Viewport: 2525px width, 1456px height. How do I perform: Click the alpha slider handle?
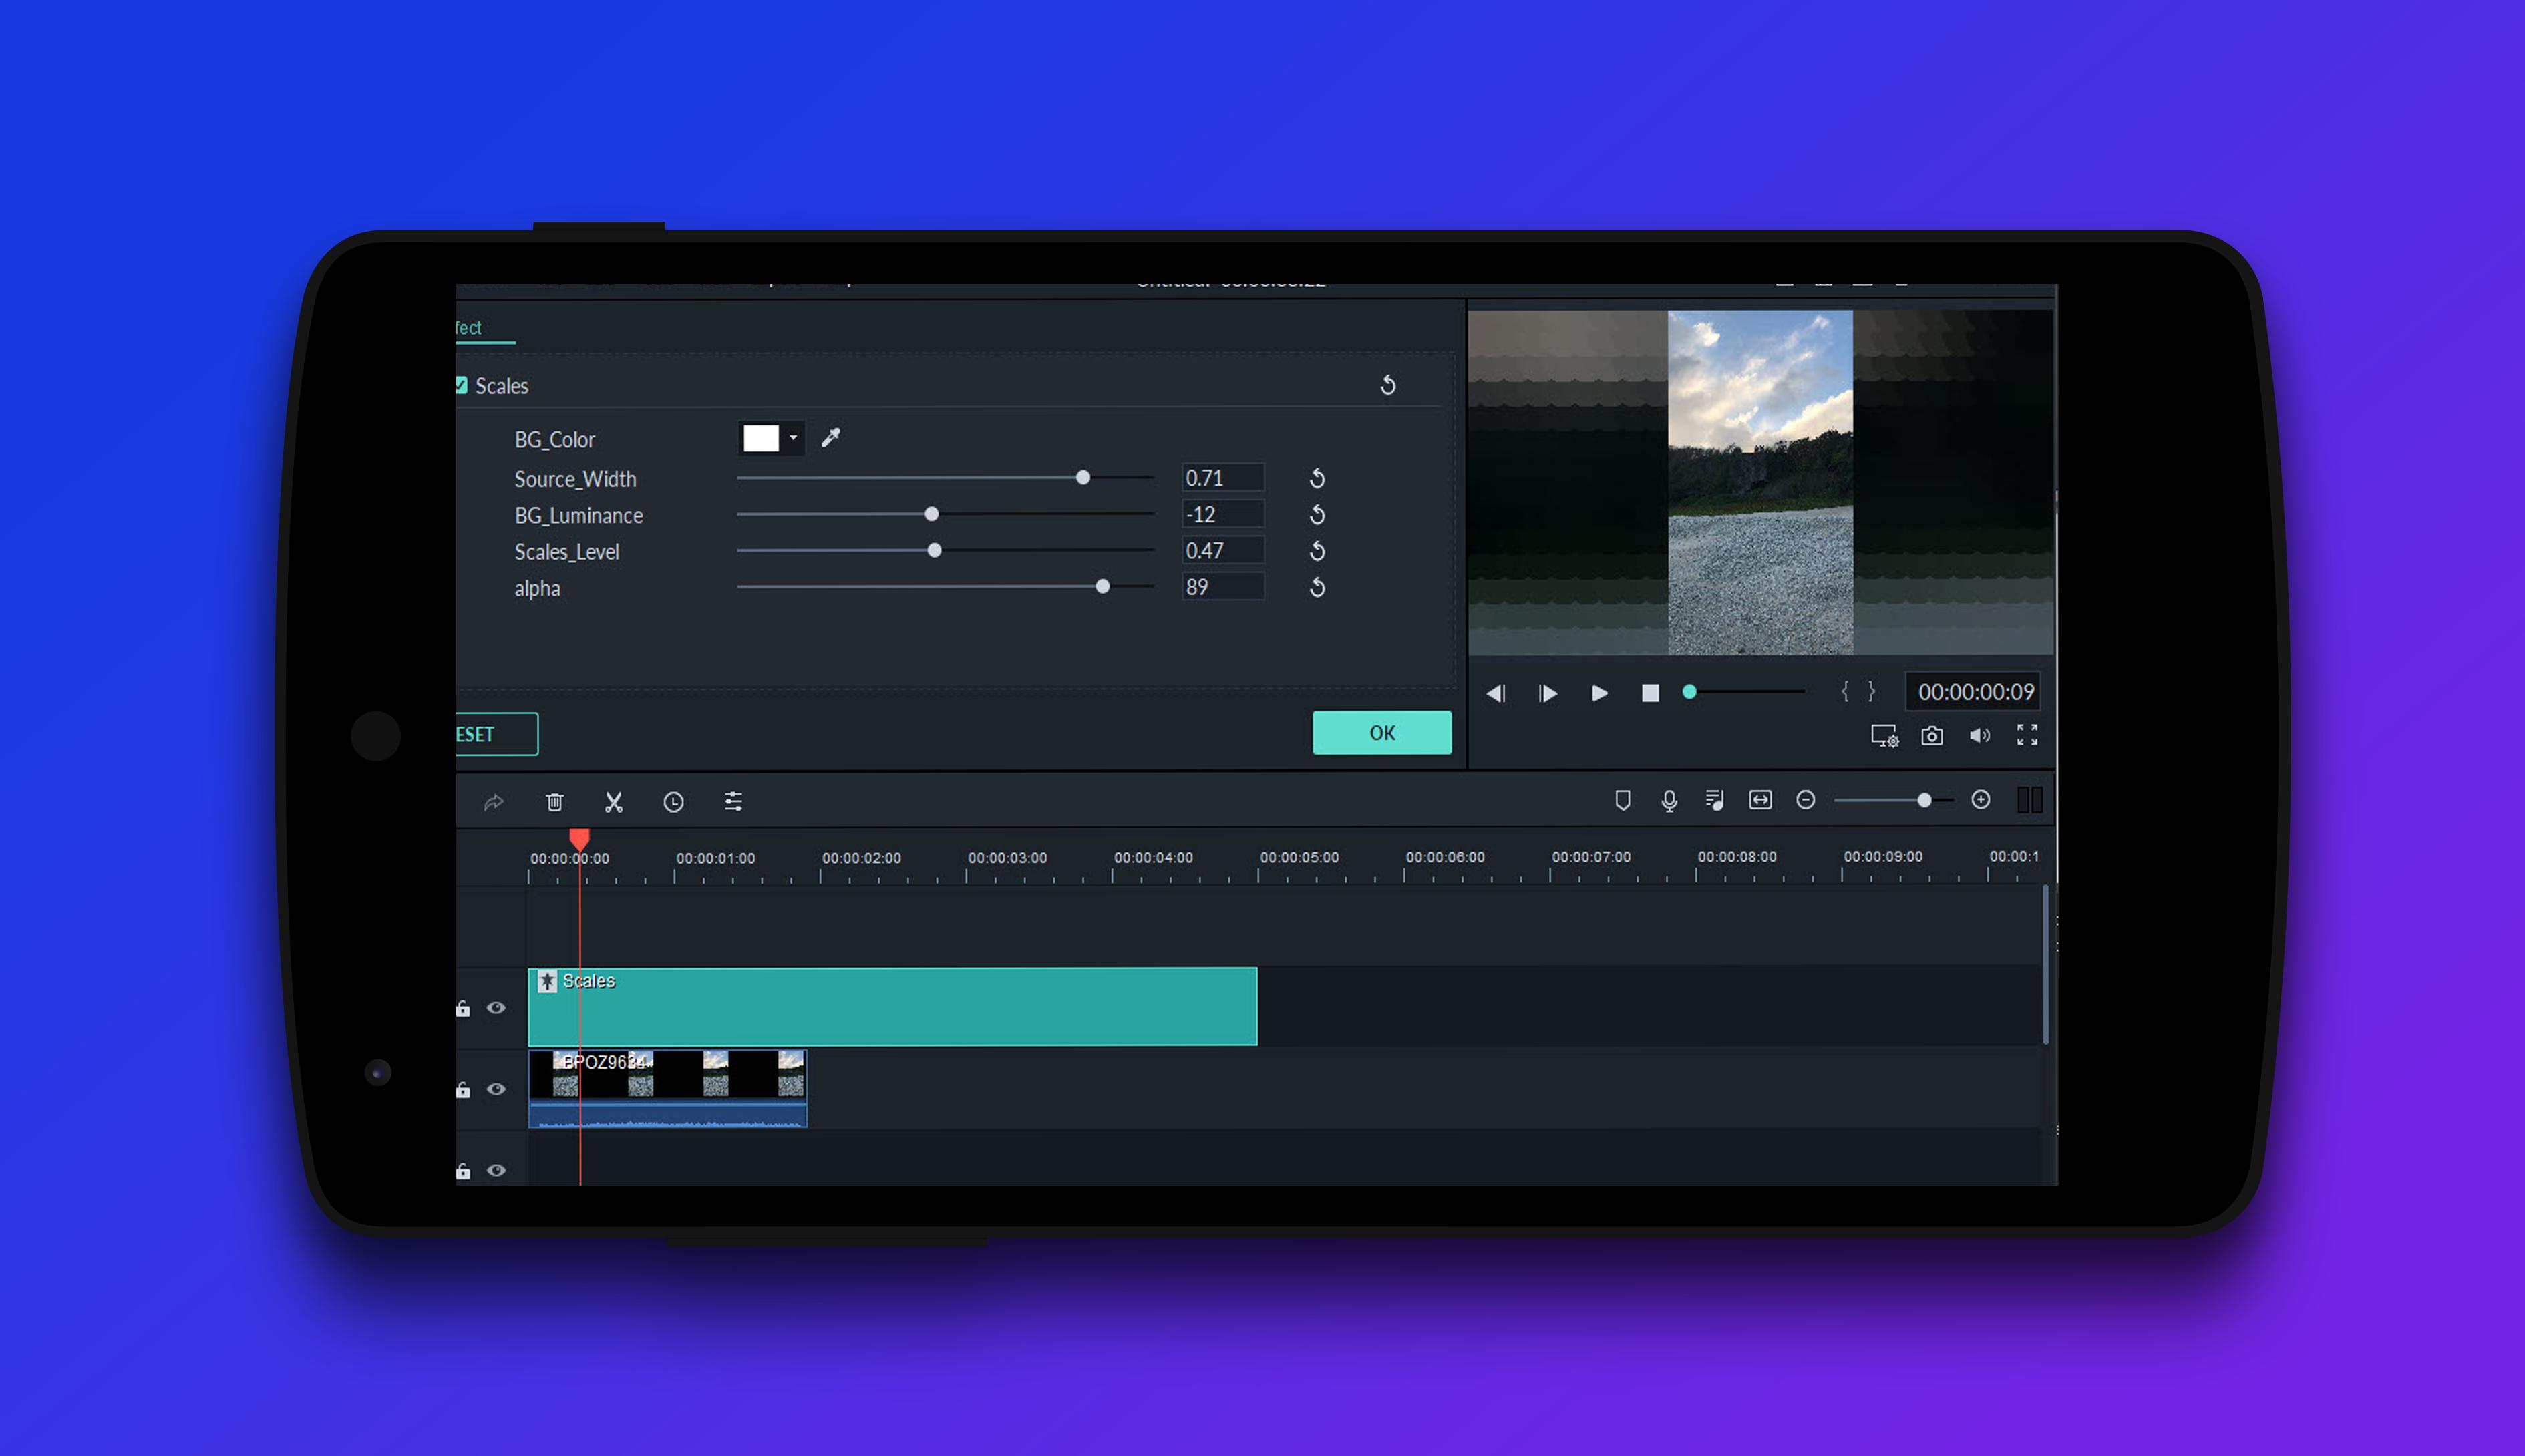[x=1103, y=587]
